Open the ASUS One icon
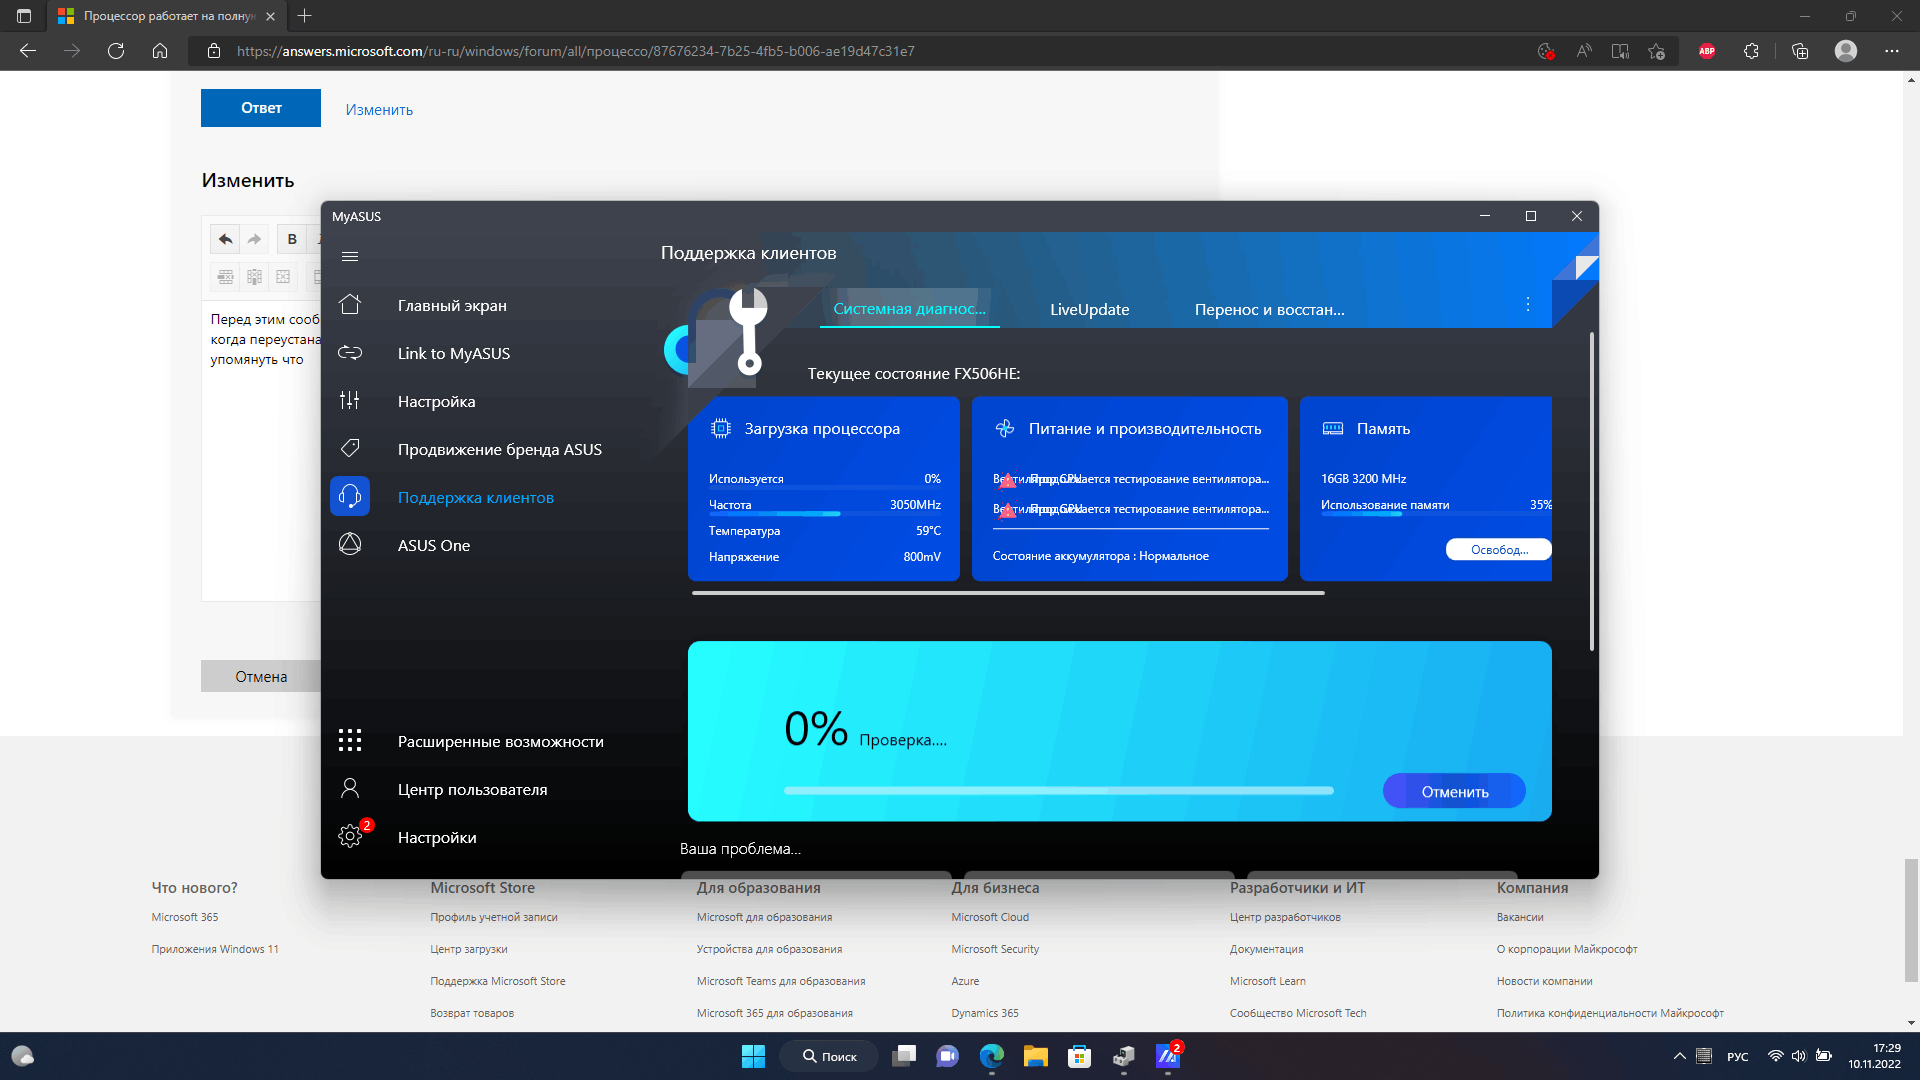The height and width of the screenshot is (1080, 1920). 350,545
